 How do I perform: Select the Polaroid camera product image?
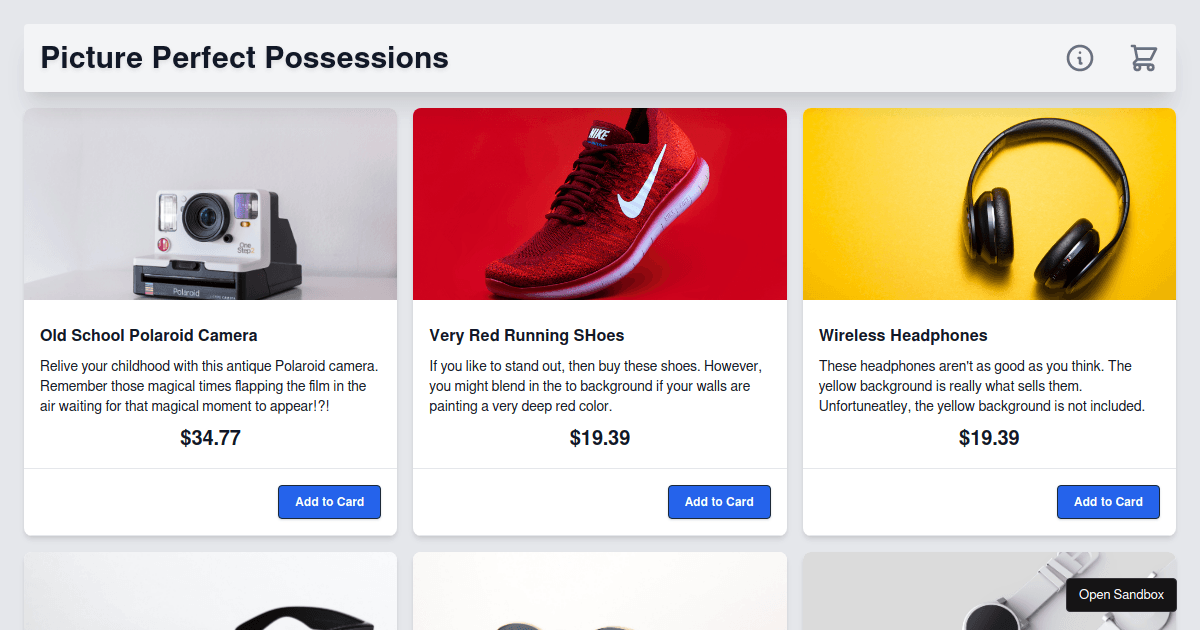pos(210,204)
